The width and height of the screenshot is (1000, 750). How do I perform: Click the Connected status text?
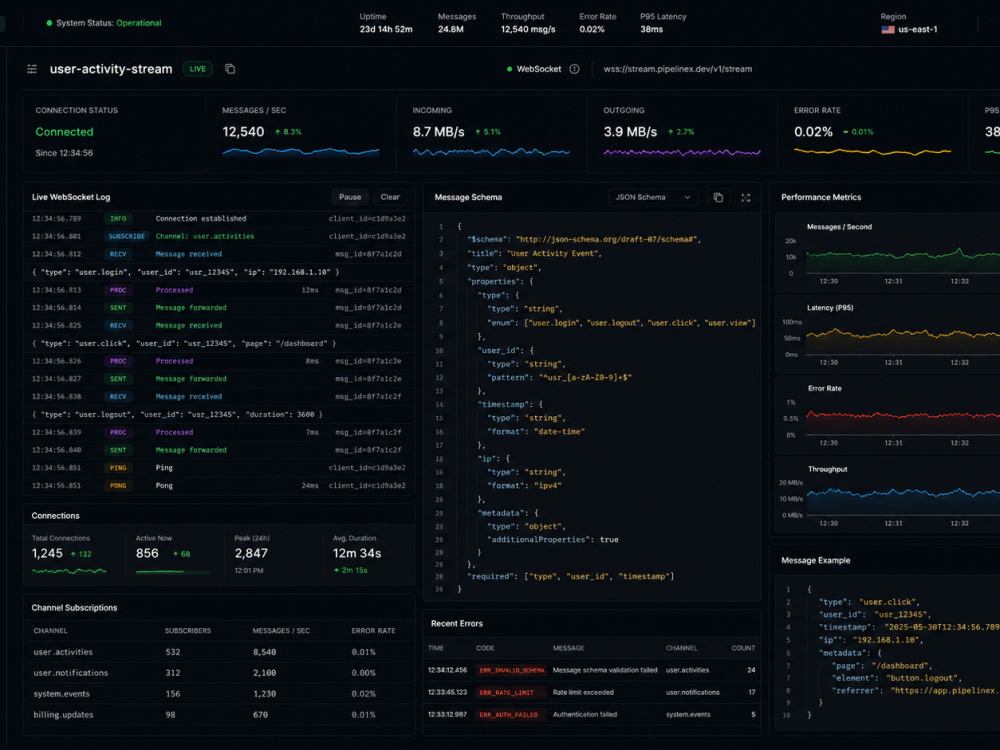(x=64, y=132)
